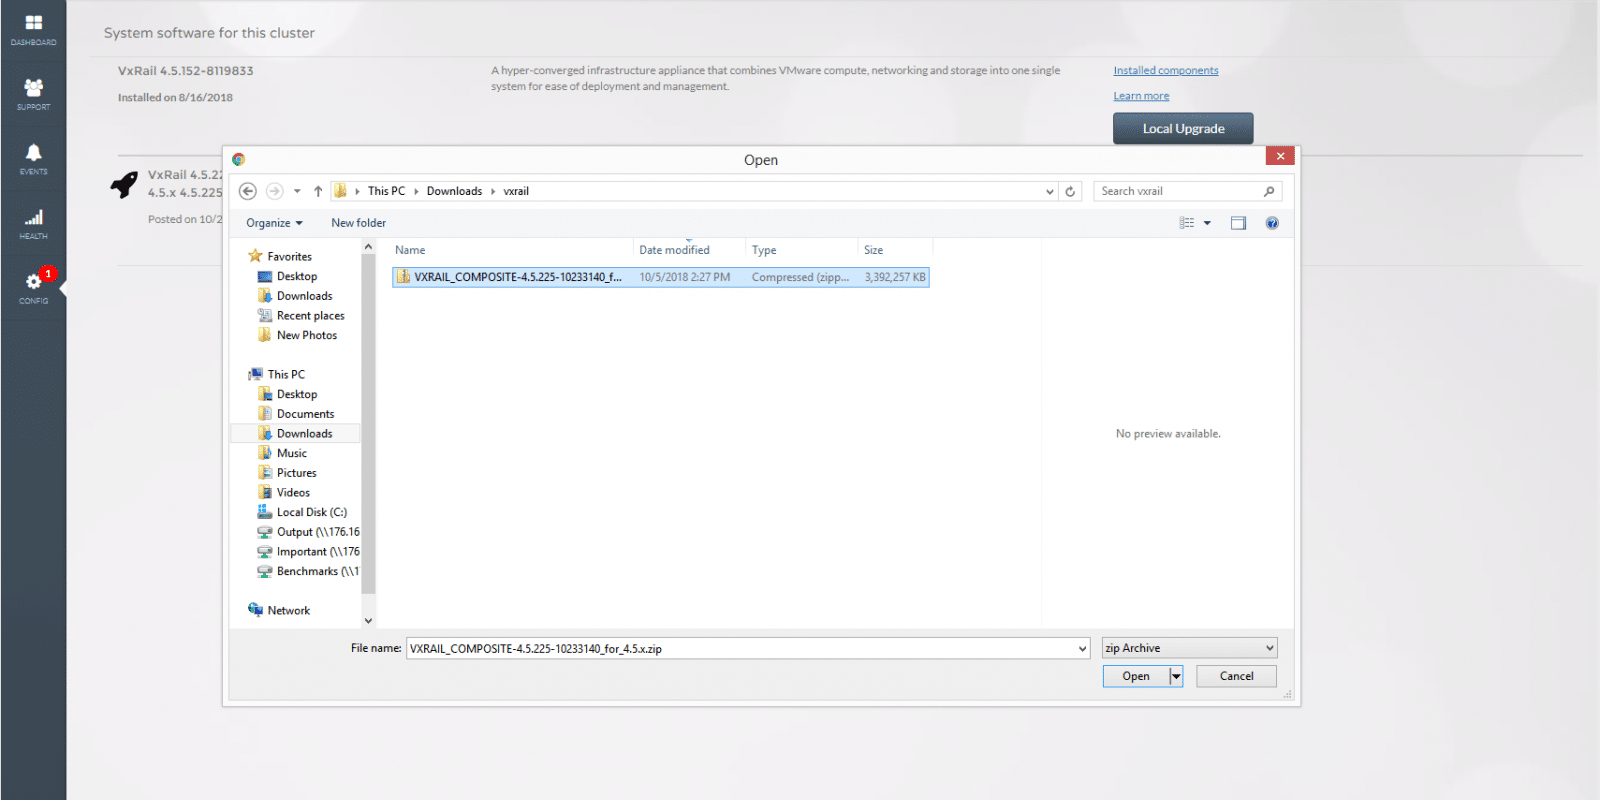1600x800 pixels.
Task: Click the search magnifier icon
Action: (1269, 191)
